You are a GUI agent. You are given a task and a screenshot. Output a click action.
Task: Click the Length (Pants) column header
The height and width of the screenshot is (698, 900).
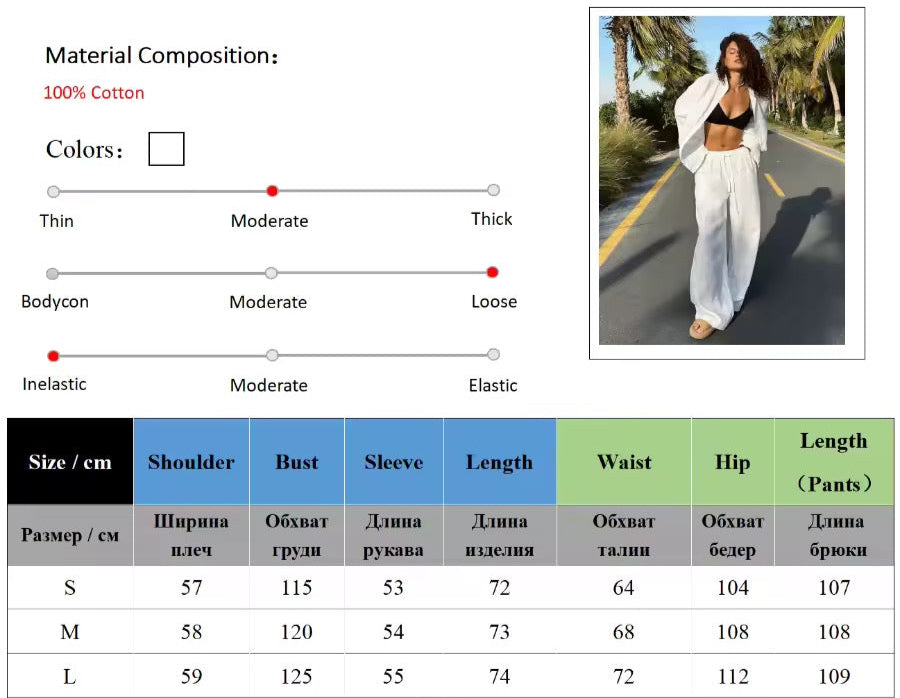[834, 462]
